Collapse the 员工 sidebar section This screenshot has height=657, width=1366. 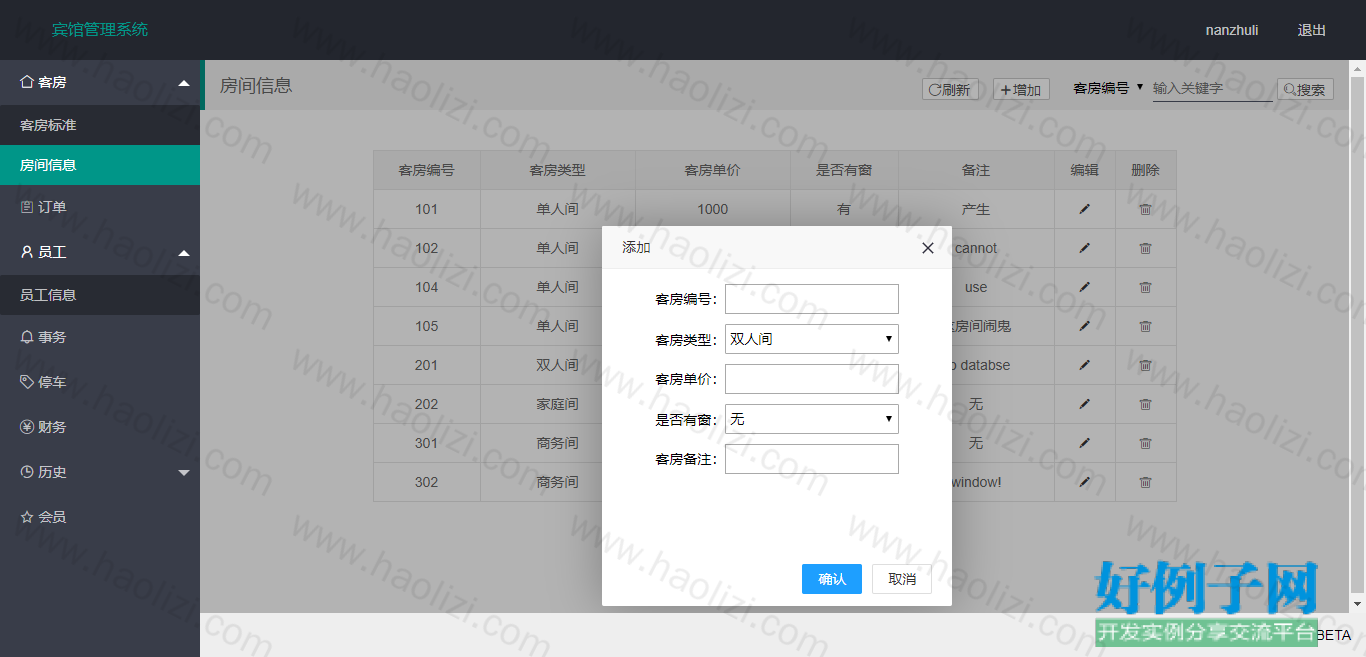[x=100, y=252]
